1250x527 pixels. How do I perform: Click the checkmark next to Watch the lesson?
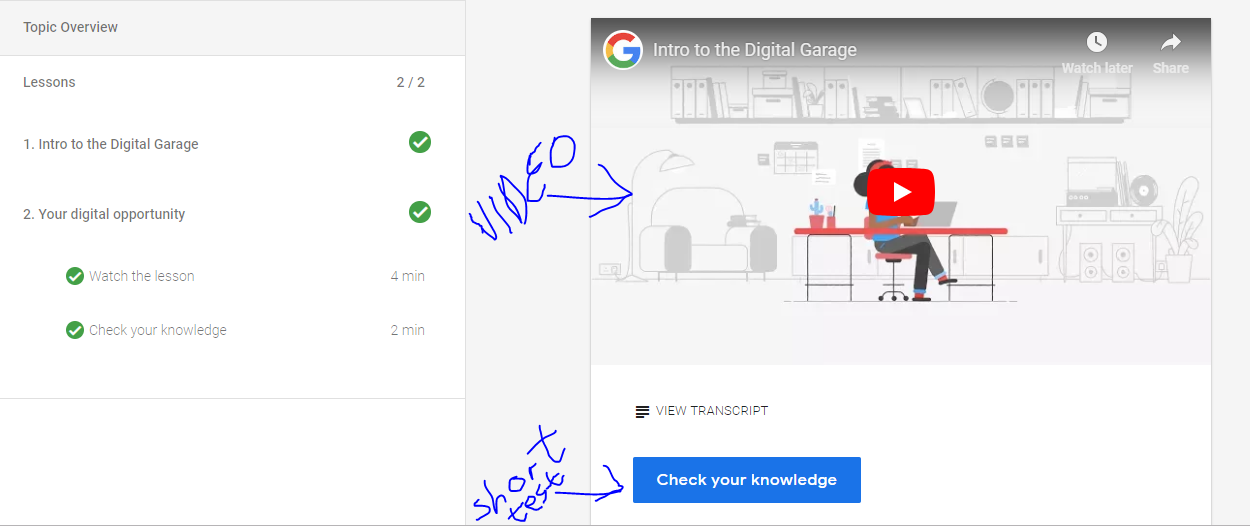click(75, 276)
